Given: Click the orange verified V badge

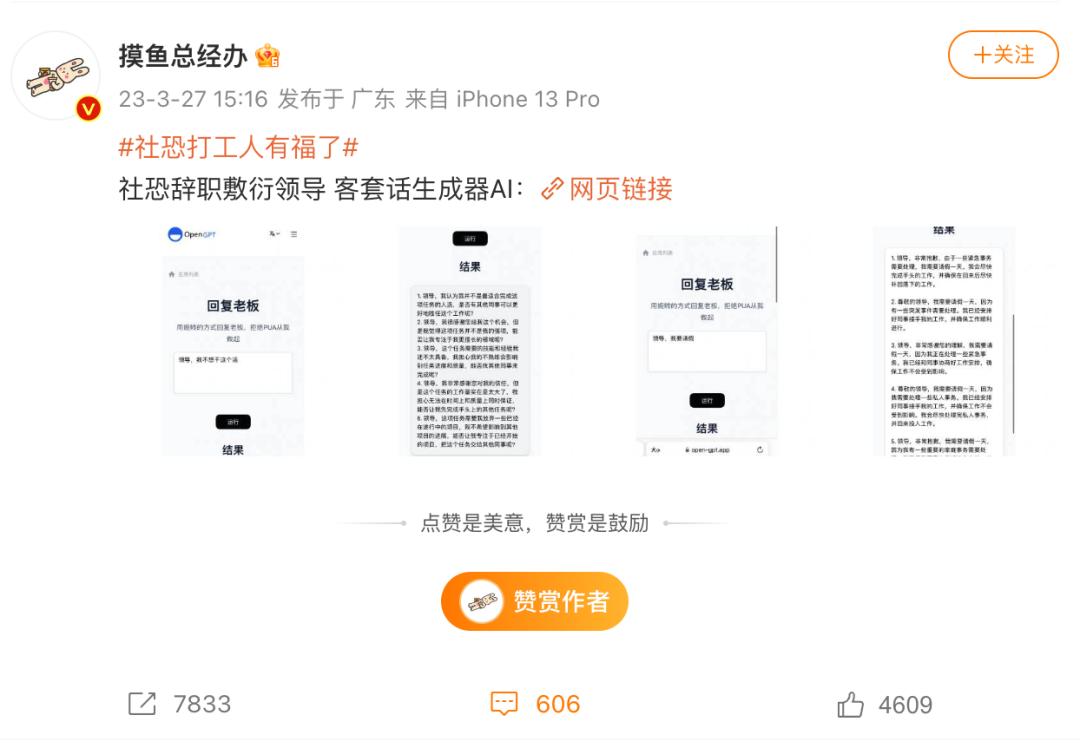Looking at the screenshot, I should pyautogui.click(x=88, y=109).
